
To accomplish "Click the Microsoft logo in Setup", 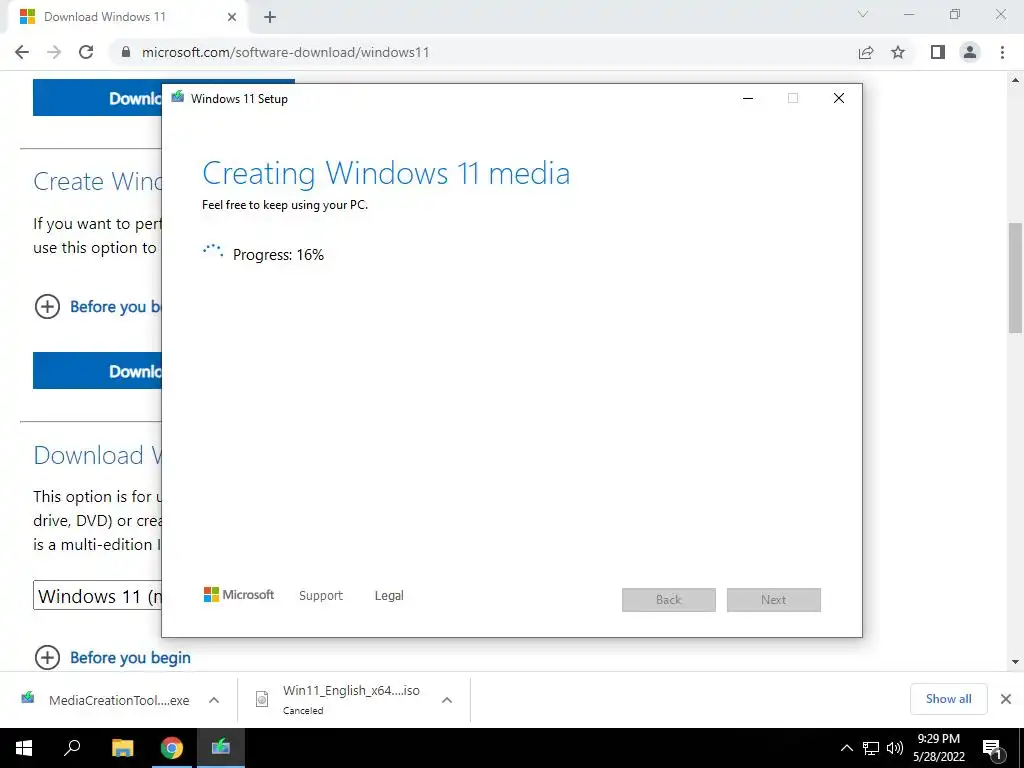I will [x=239, y=595].
